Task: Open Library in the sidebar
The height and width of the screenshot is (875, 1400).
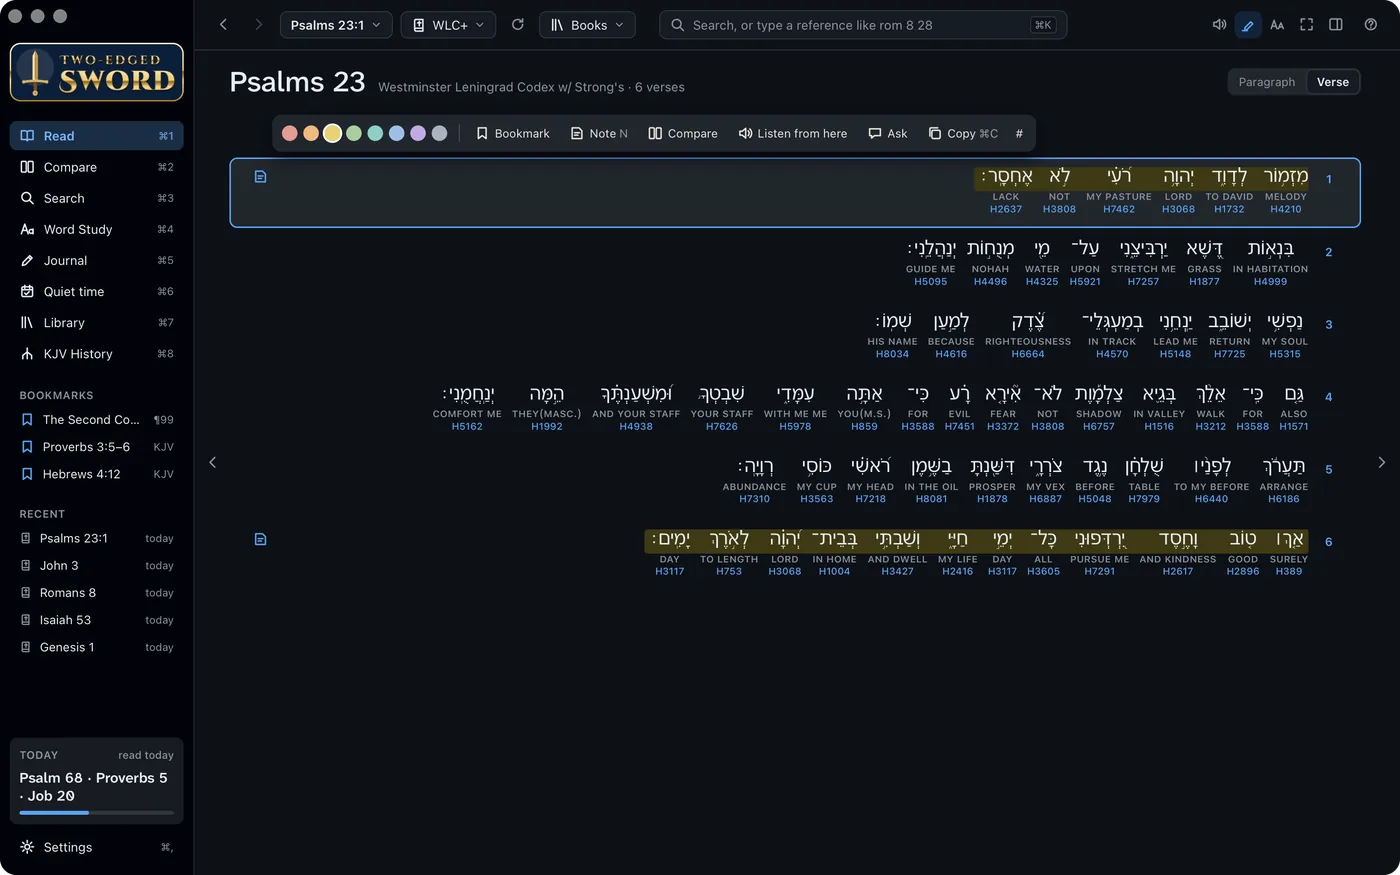Action: pos(97,322)
